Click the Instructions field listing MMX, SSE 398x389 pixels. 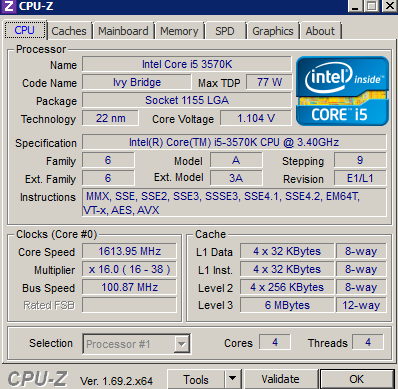tap(234, 203)
